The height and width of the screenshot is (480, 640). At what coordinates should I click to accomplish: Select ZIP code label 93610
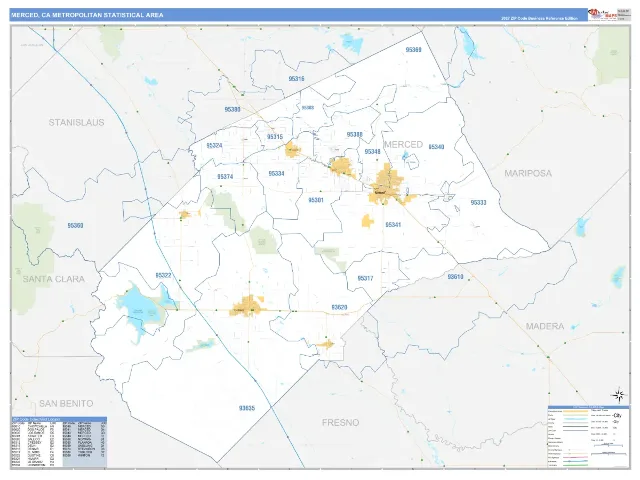455,277
